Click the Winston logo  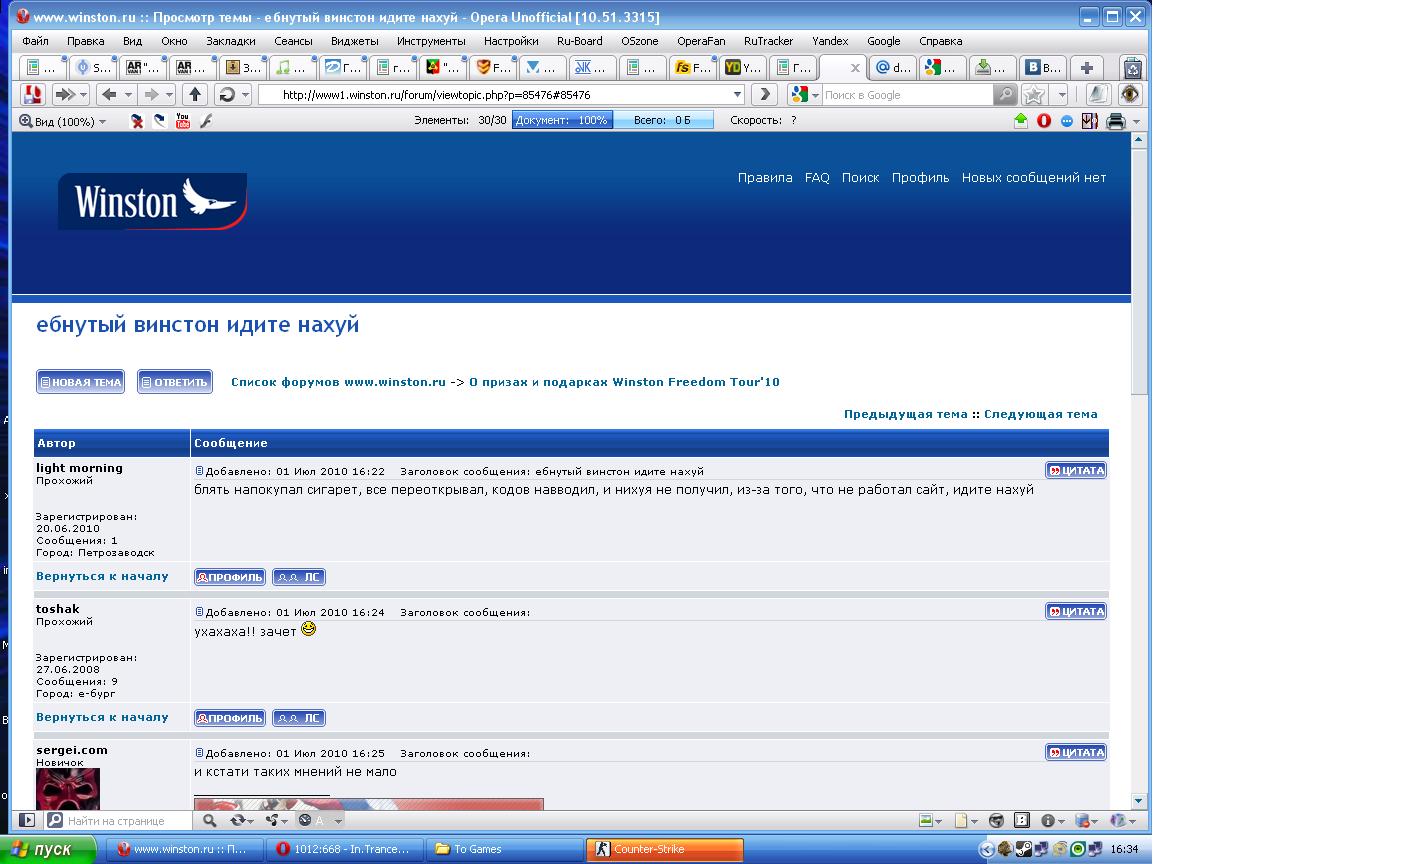click(x=153, y=201)
